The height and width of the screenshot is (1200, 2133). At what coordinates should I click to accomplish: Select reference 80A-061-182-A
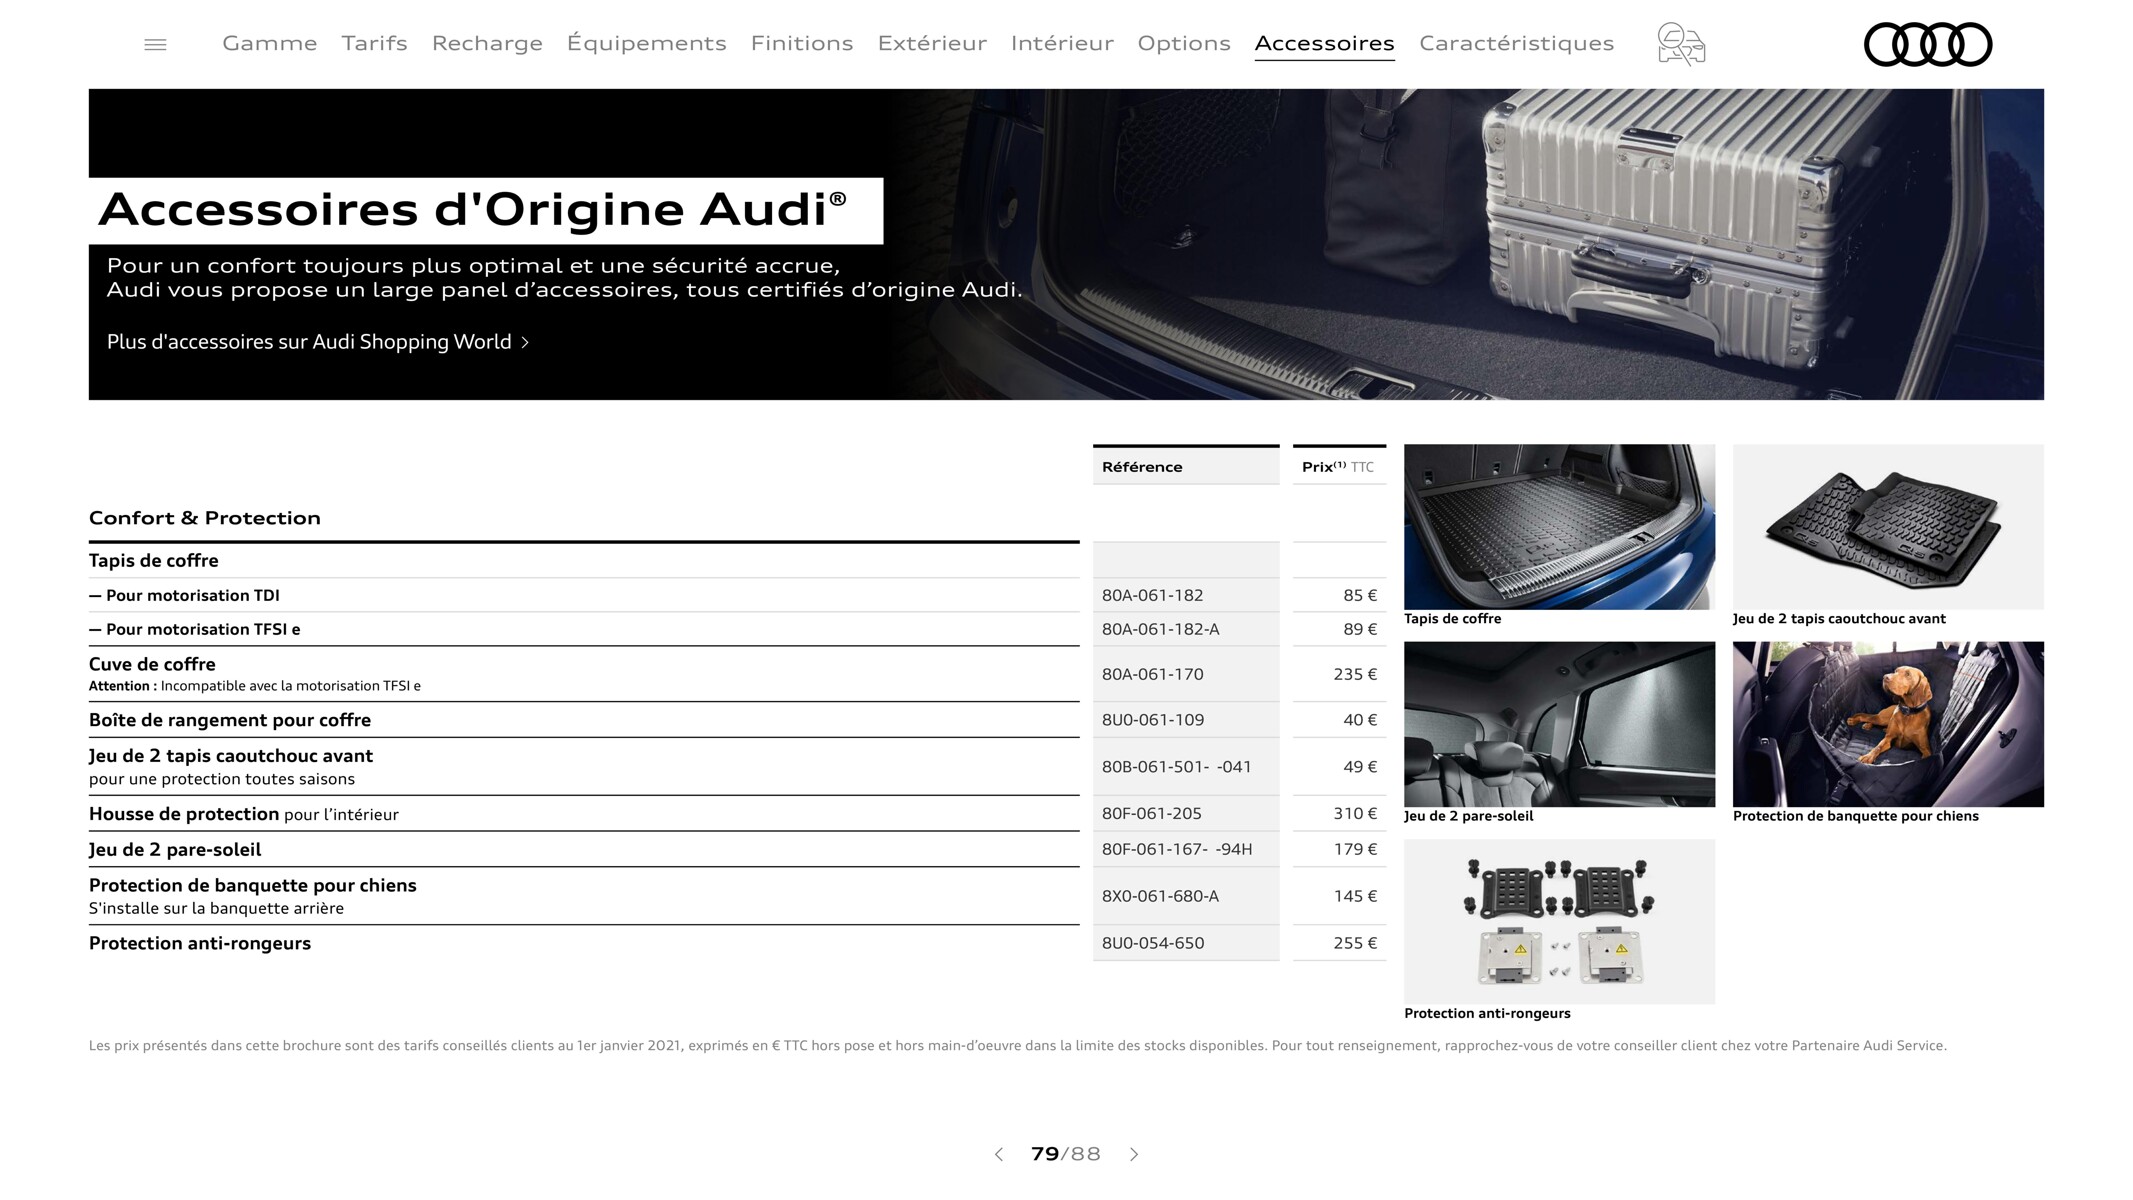[1160, 629]
